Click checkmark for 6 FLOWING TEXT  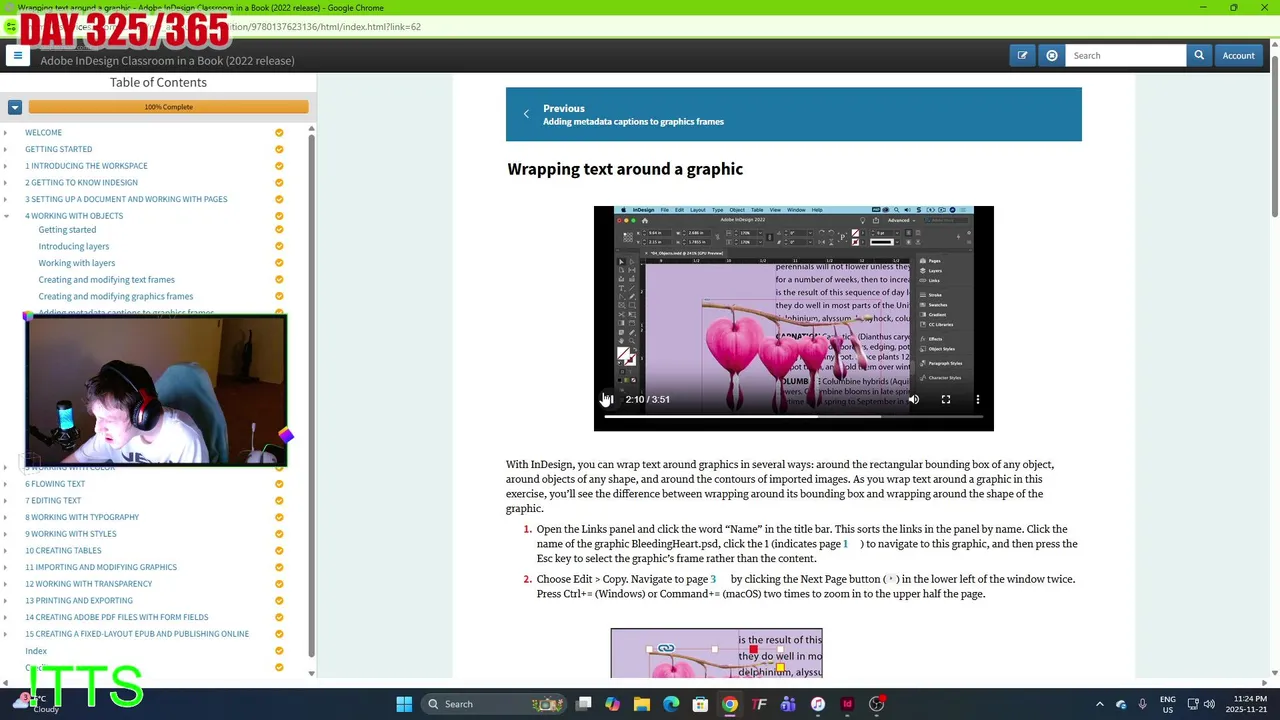(x=279, y=484)
